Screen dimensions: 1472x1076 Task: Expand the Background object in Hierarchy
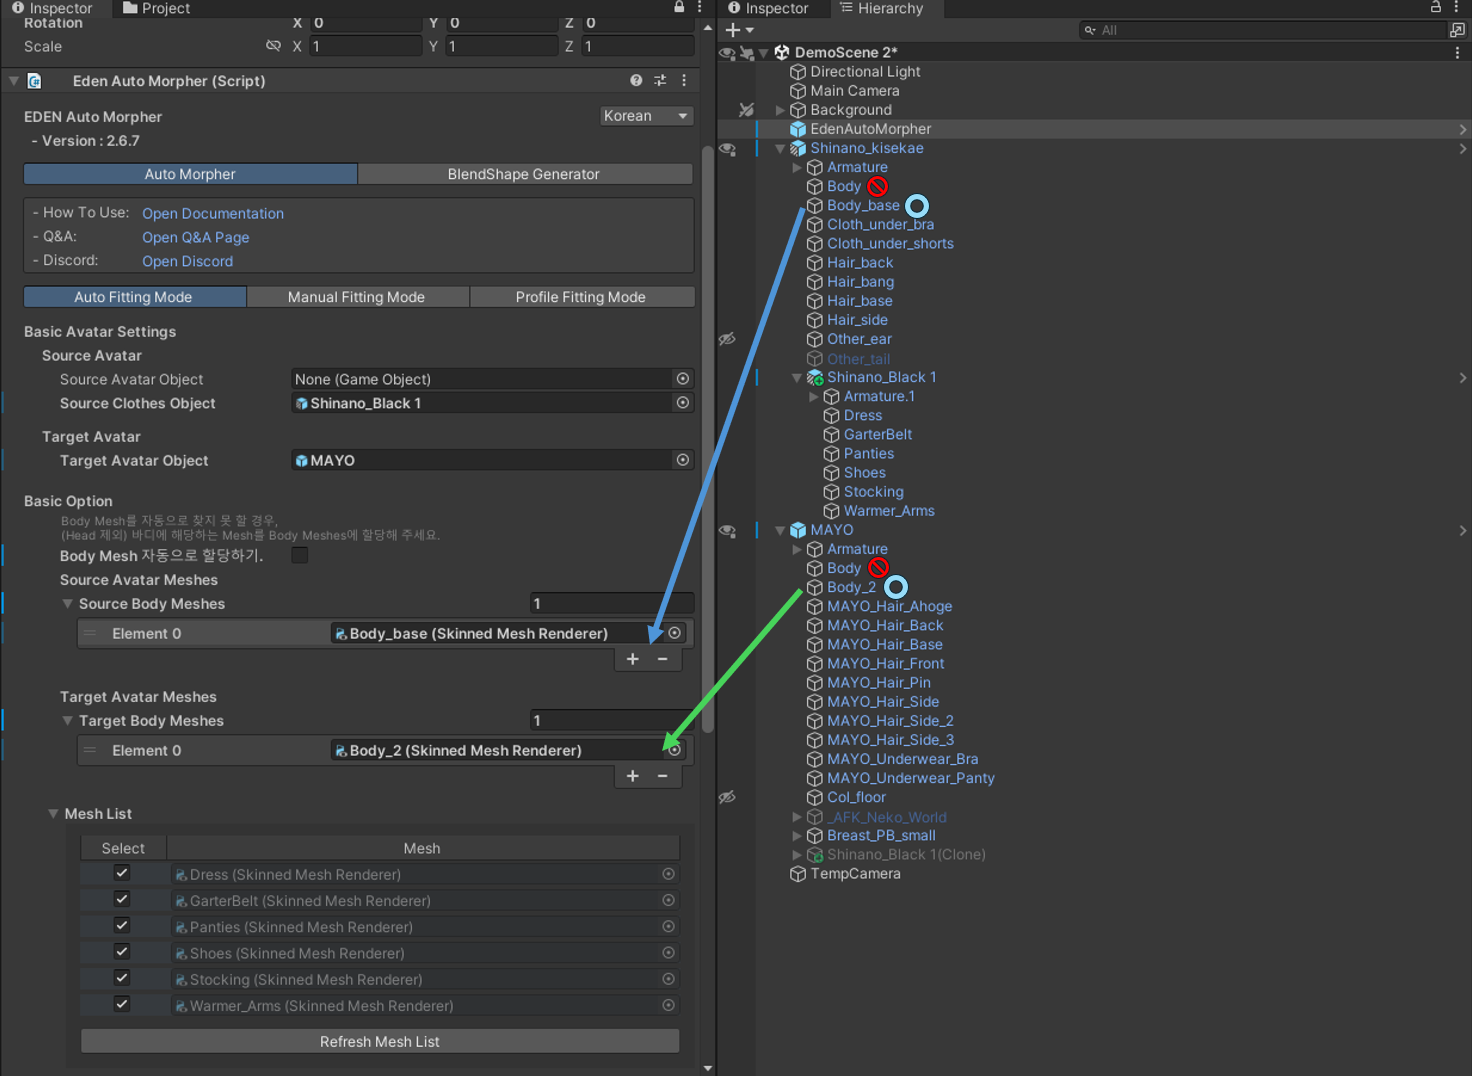780,110
